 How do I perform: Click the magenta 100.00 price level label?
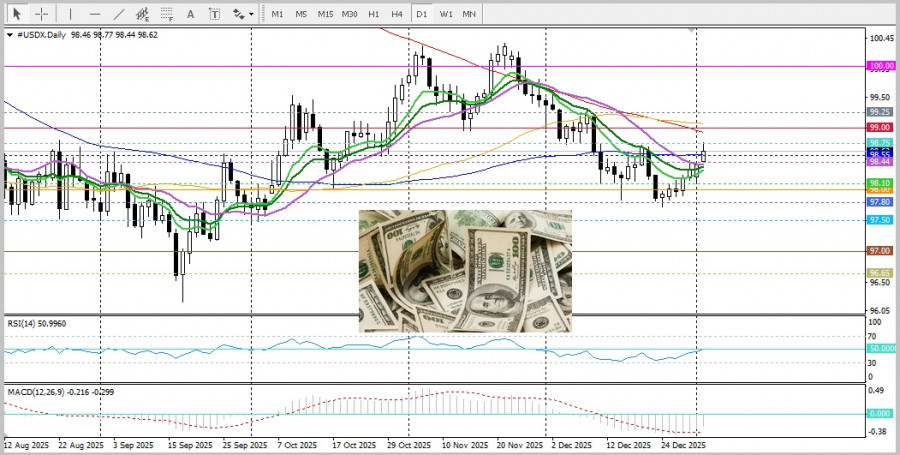point(881,67)
